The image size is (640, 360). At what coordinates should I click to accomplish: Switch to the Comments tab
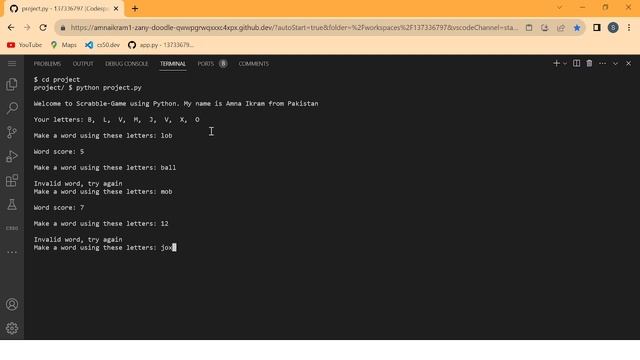click(253, 64)
